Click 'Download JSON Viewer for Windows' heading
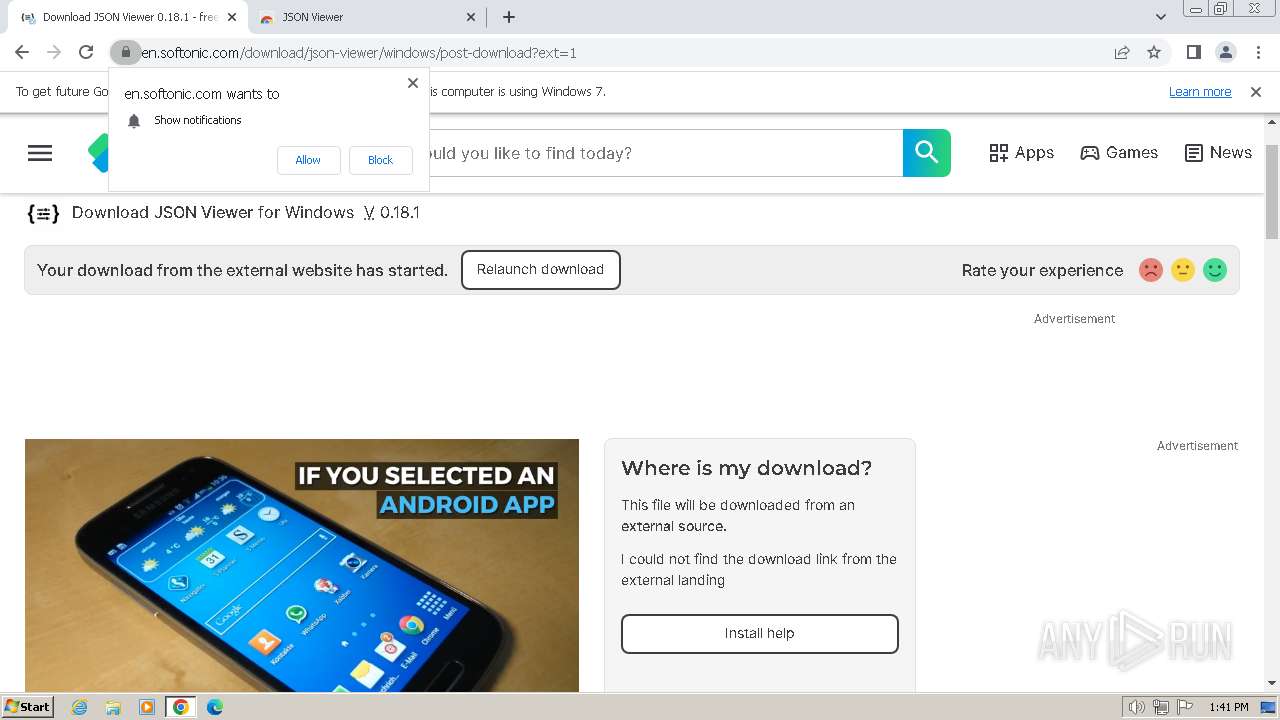This screenshot has height=720, width=1280. [213, 212]
